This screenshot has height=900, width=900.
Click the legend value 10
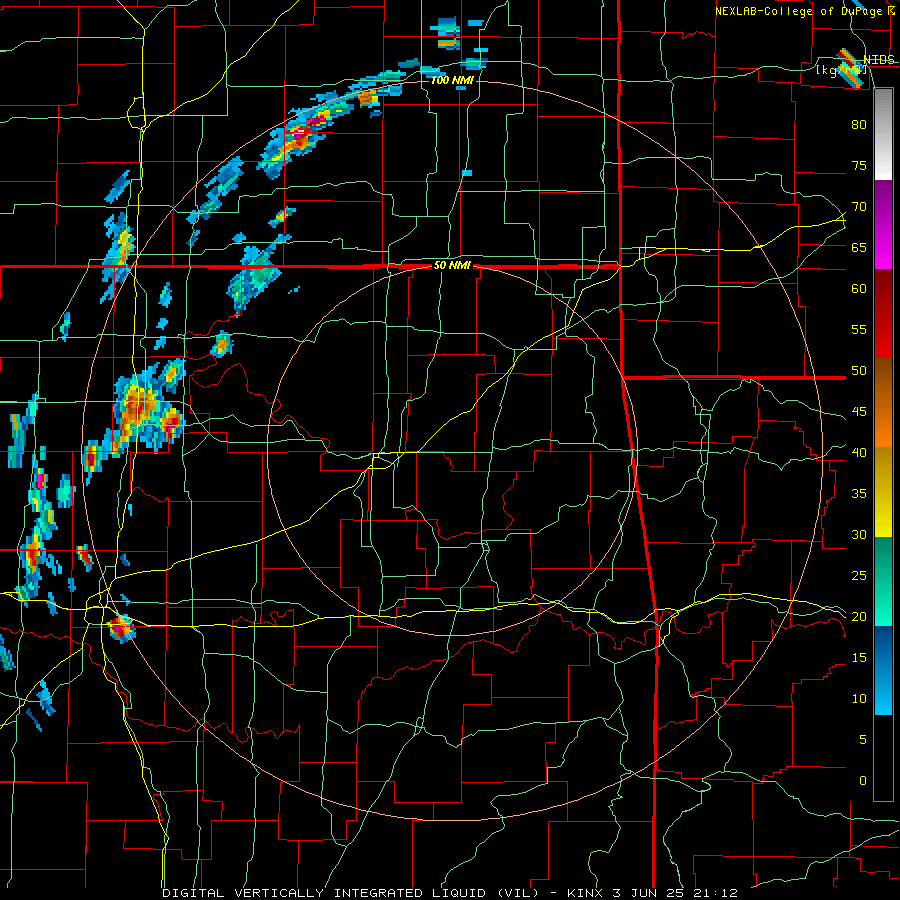[859, 699]
